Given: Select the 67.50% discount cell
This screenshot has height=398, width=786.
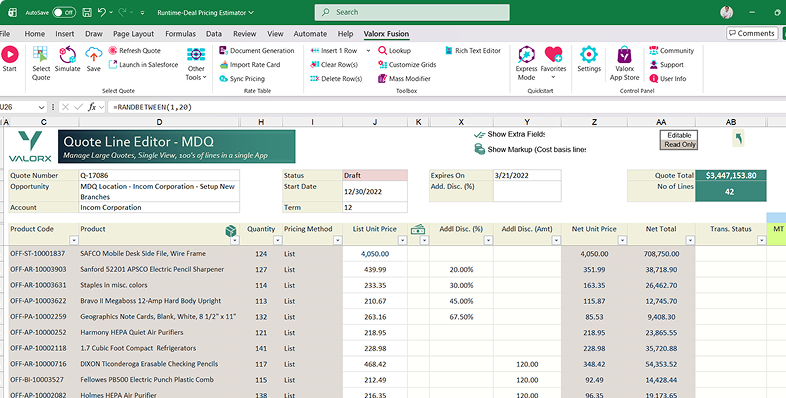Looking at the screenshot, I should (x=461, y=317).
